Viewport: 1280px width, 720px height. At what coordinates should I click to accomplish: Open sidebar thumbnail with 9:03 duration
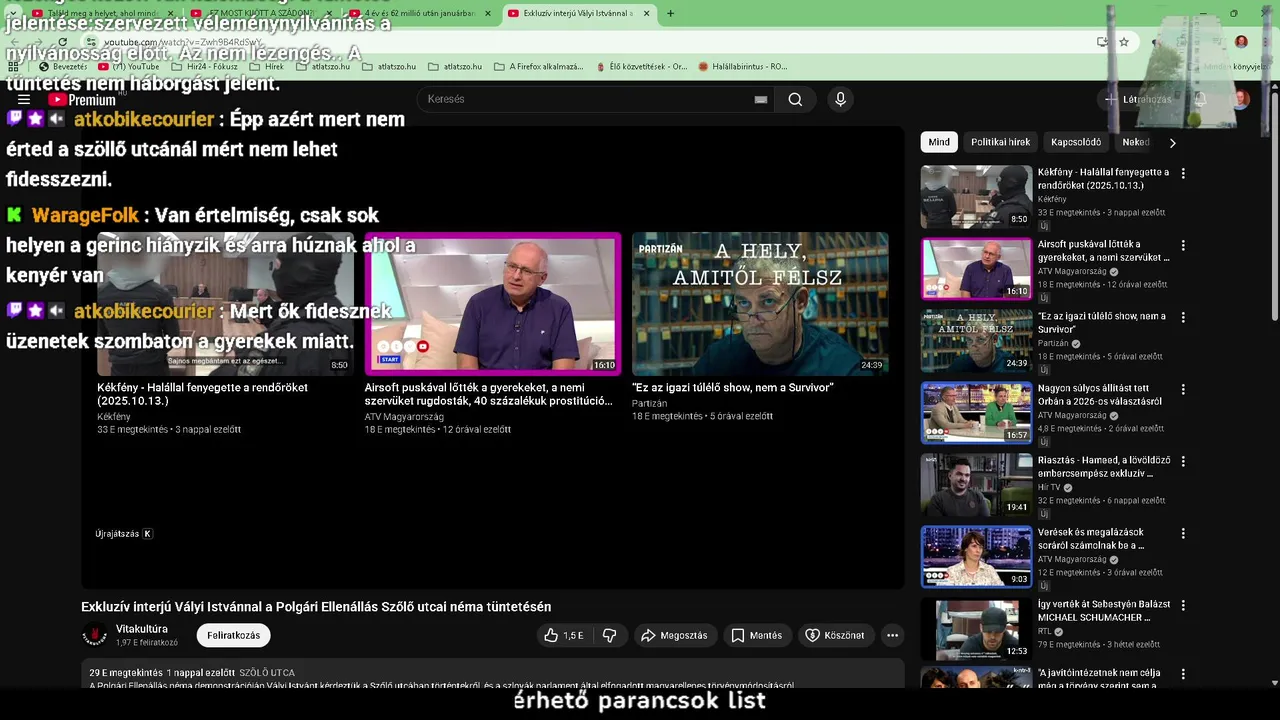[976, 557]
